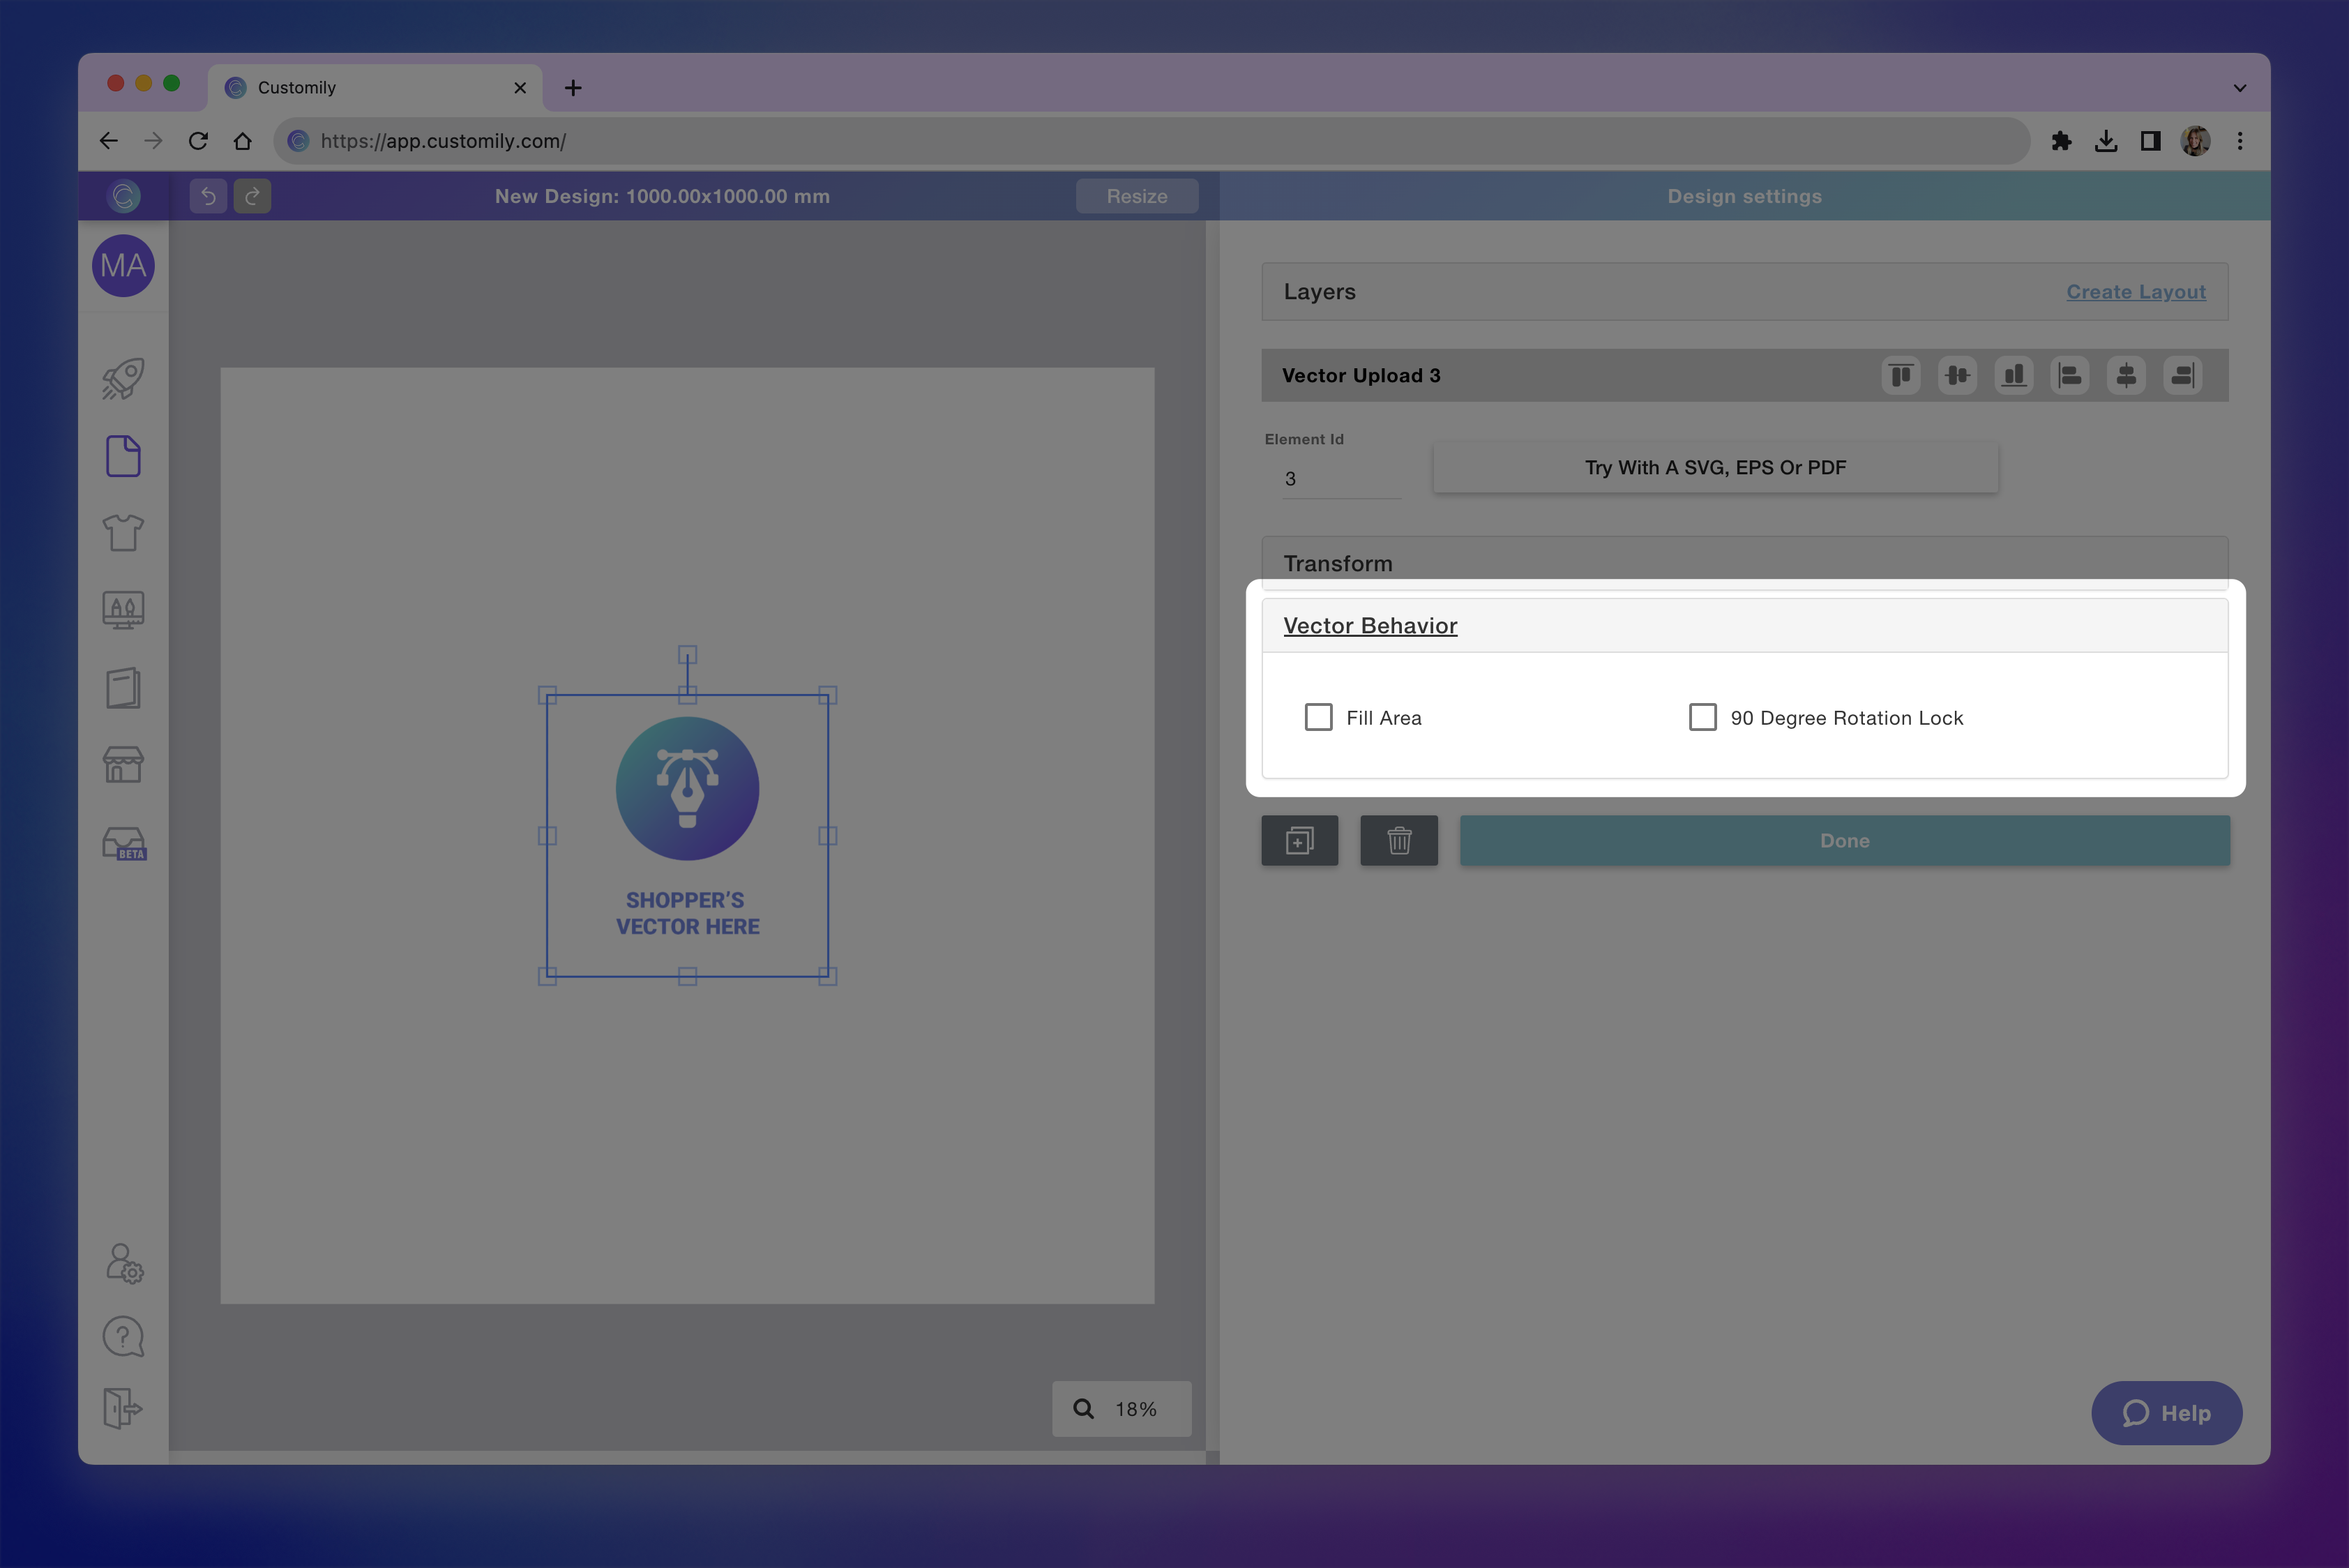Click the Create Layout link

pyautogui.click(x=2135, y=292)
